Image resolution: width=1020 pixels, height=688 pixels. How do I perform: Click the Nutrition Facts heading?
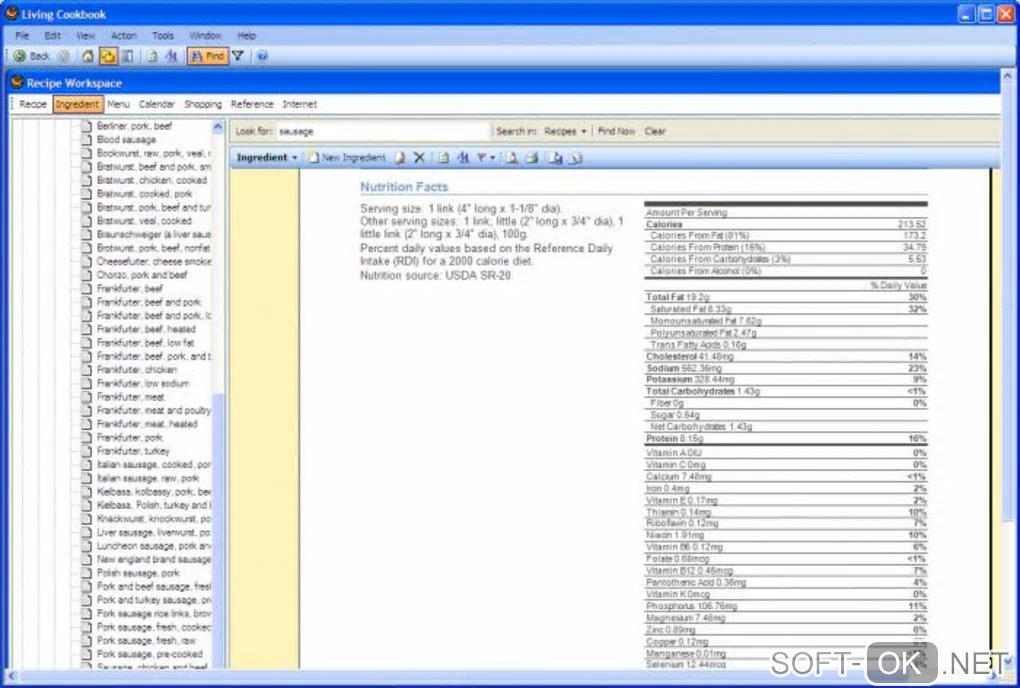point(404,187)
